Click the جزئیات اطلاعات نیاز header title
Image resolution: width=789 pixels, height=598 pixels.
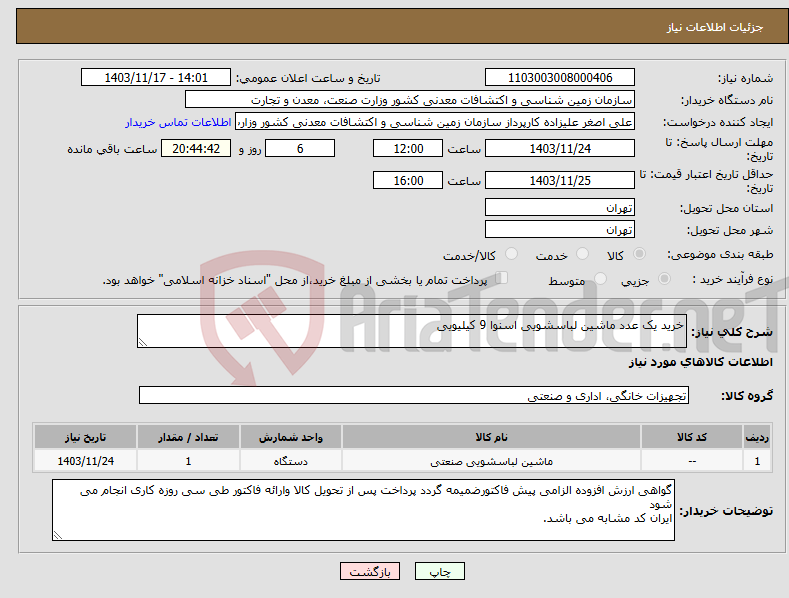point(715,27)
